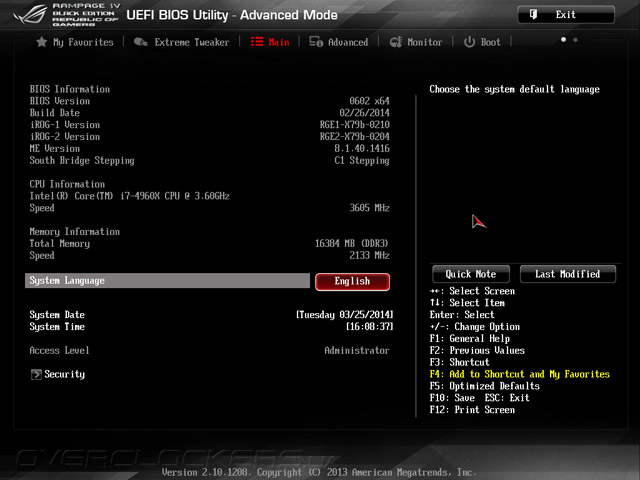This screenshot has height=480, width=640.
Task: Click the Access Level label
Action: point(59,350)
